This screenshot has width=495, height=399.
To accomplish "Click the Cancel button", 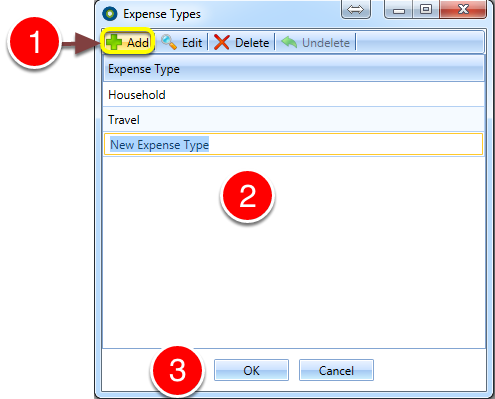I will point(336,370).
